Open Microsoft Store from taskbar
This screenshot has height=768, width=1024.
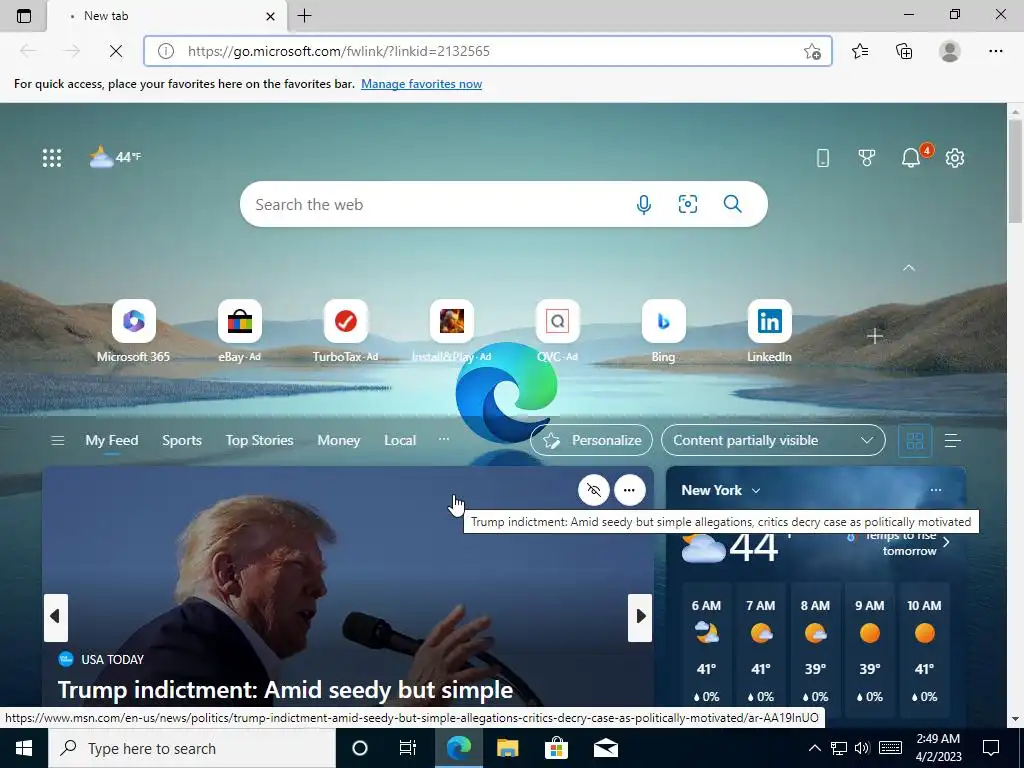556,748
